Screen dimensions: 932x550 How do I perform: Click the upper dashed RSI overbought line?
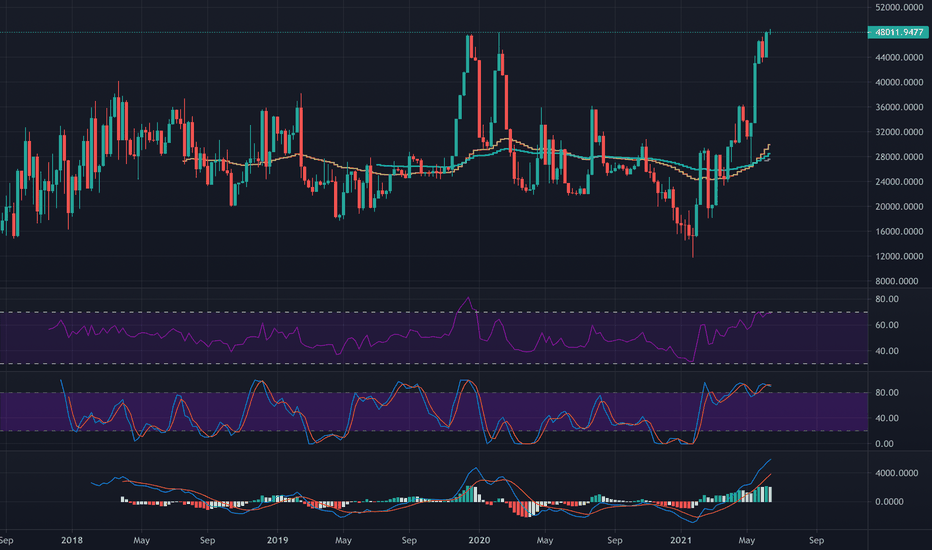[434, 312]
